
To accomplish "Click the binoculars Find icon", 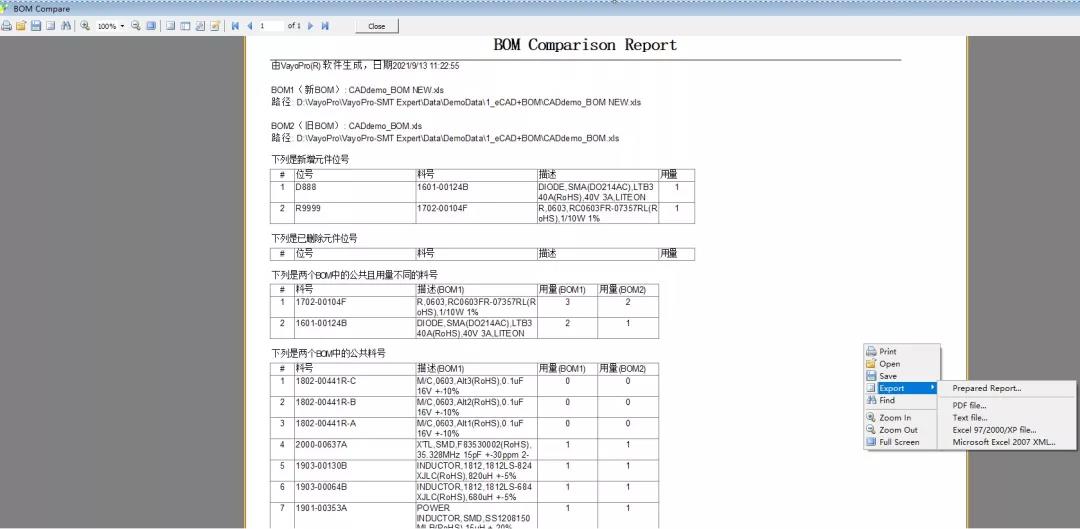I will click(x=66, y=25).
